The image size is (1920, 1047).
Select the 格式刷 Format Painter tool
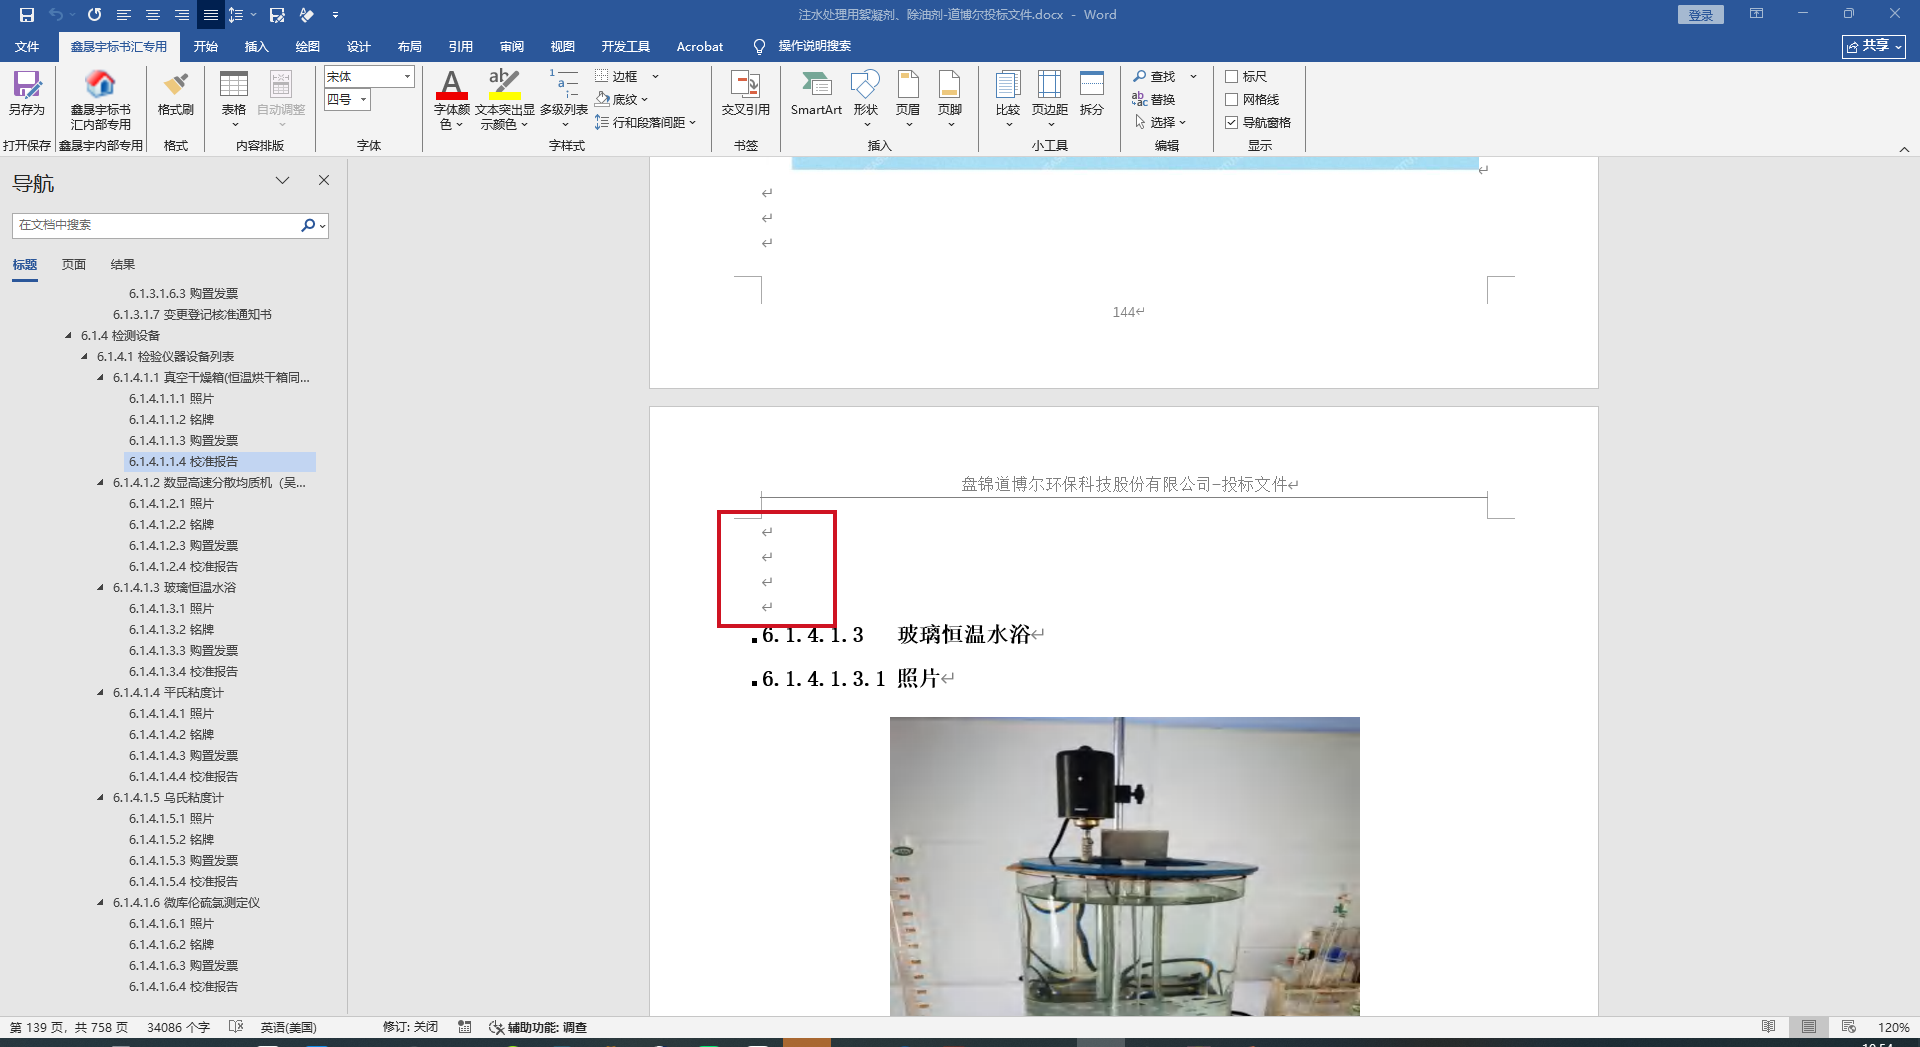pos(176,93)
